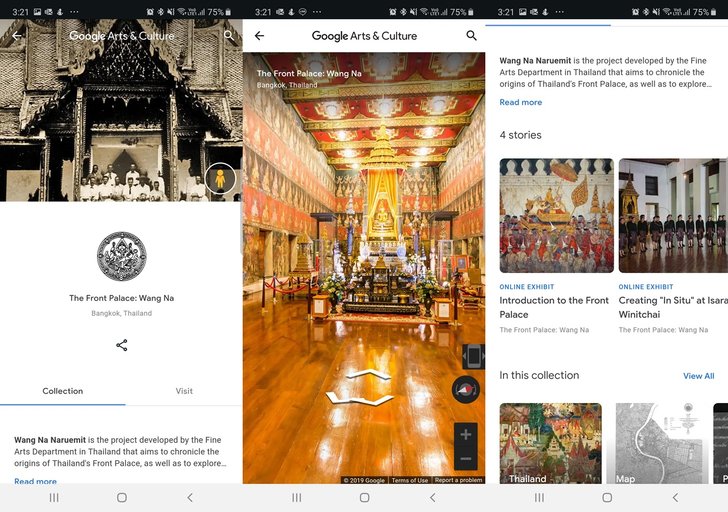Open the round Wang Na emblem logo
This screenshot has width=728, height=512.
122,257
